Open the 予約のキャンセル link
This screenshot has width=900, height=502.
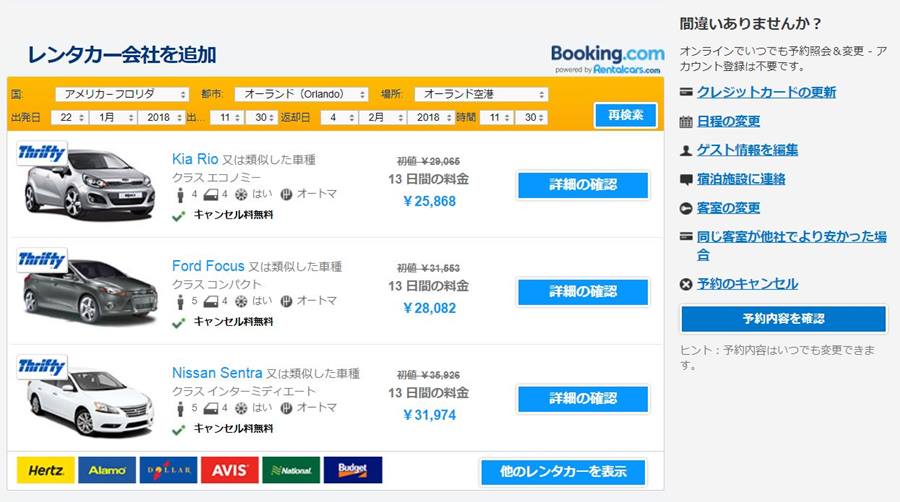pyautogui.click(x=747, y=283)
